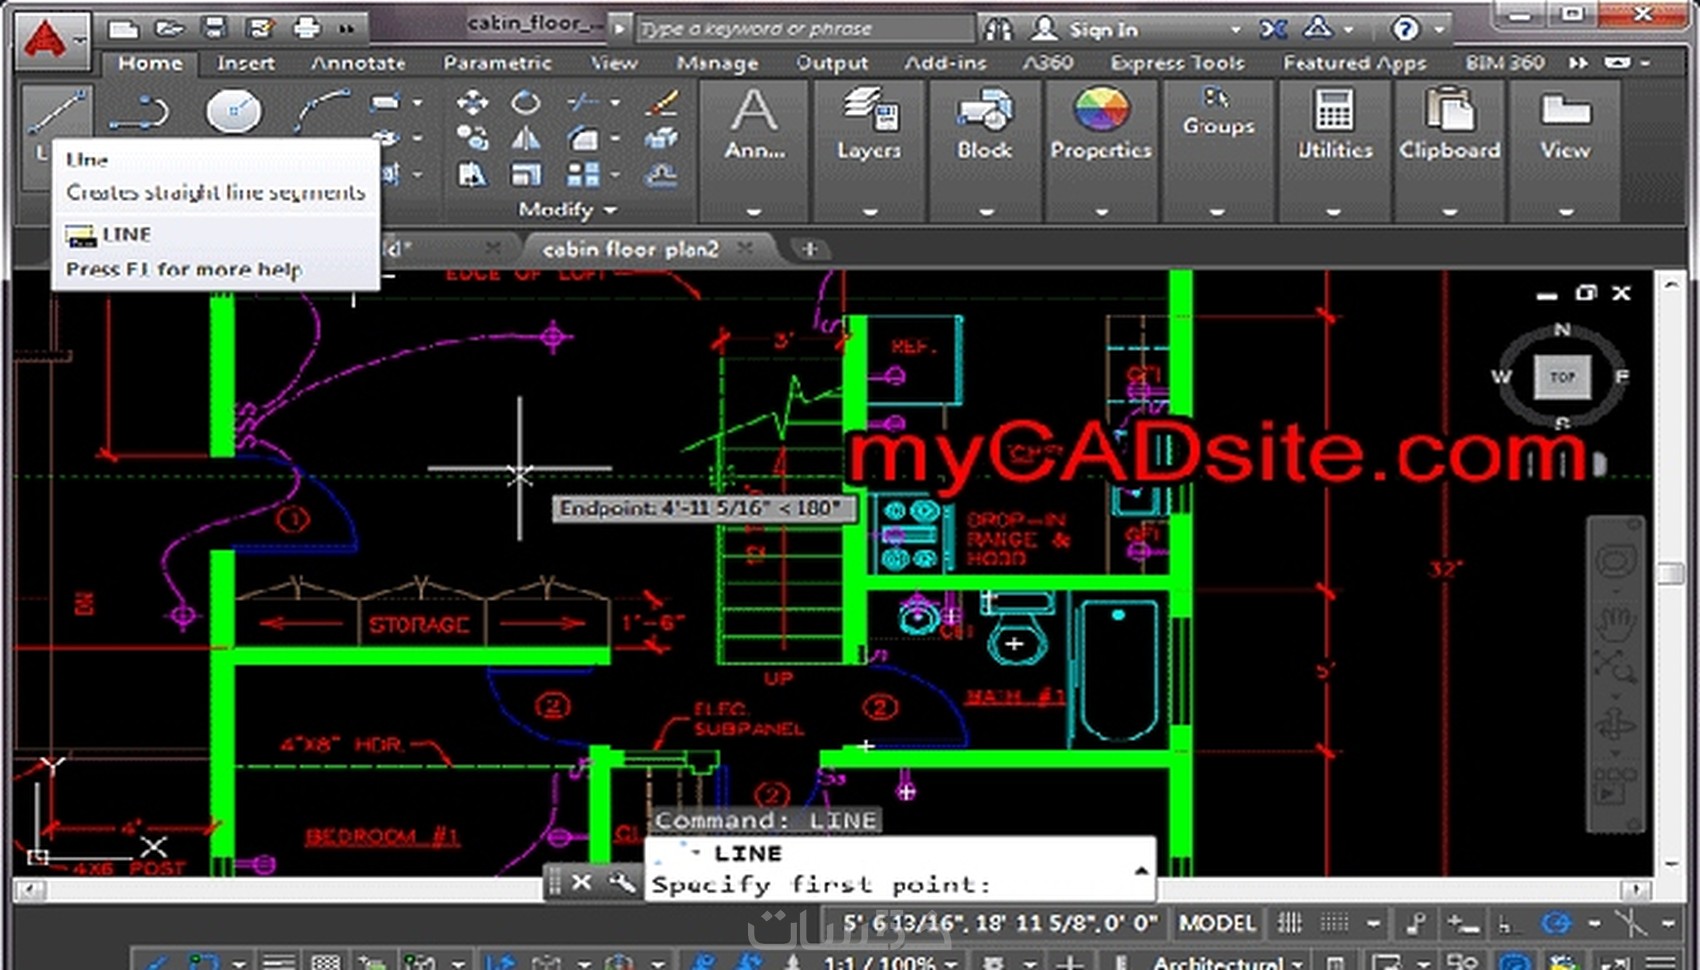Select the Polyline tool
This screenshot has height=970, width=1700.
point(139,111)
